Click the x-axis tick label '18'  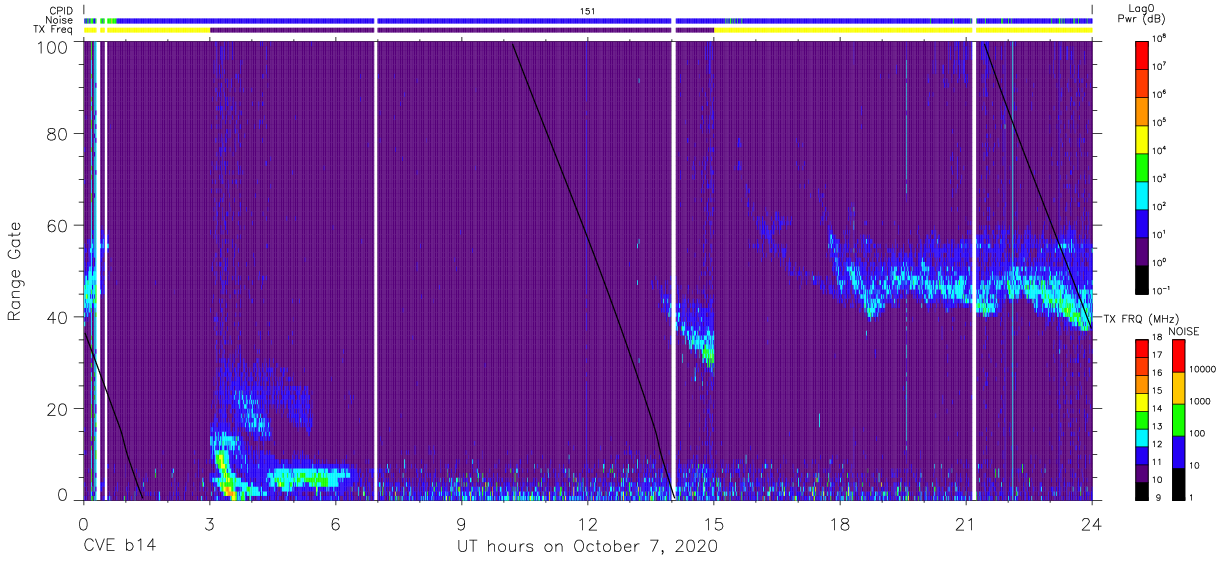click(839, 522)
